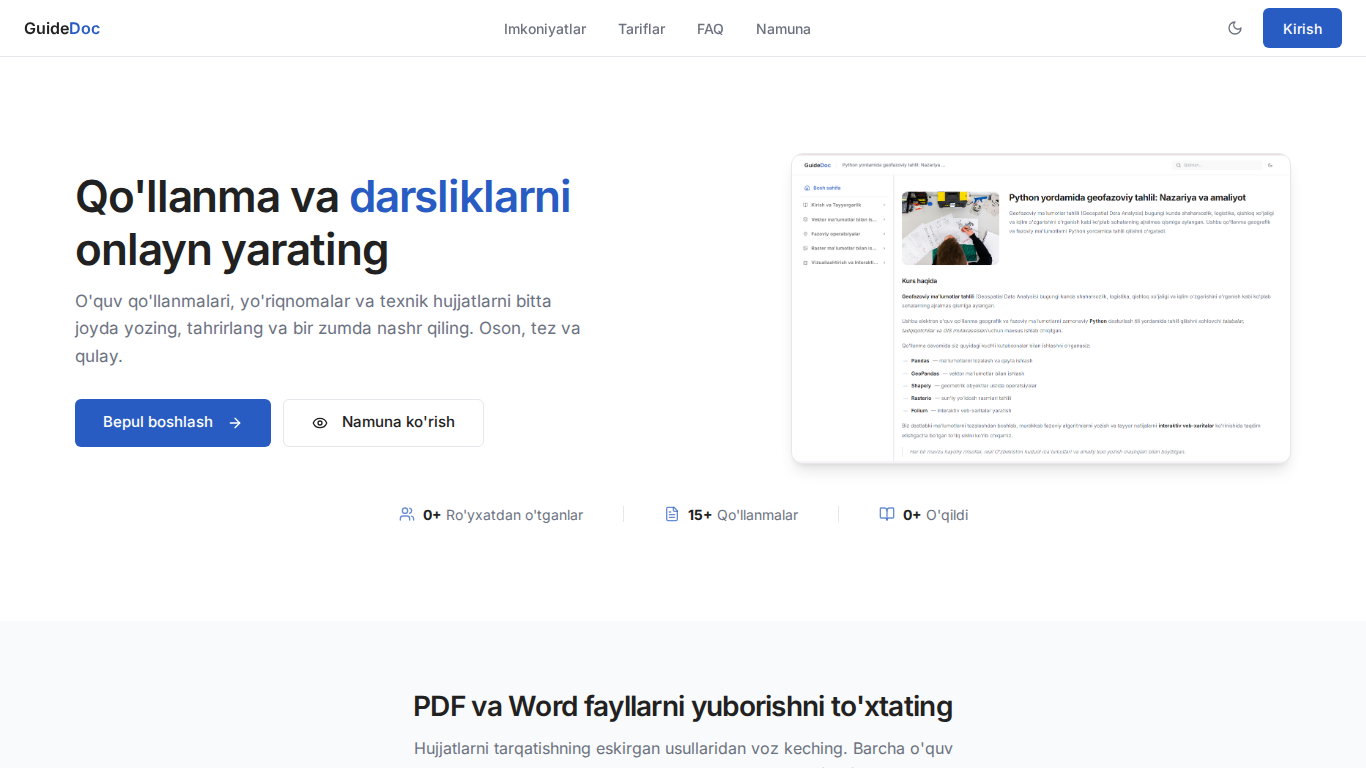
Task: Click the document icon beside Qo'llanmalar
Action: 672,514
